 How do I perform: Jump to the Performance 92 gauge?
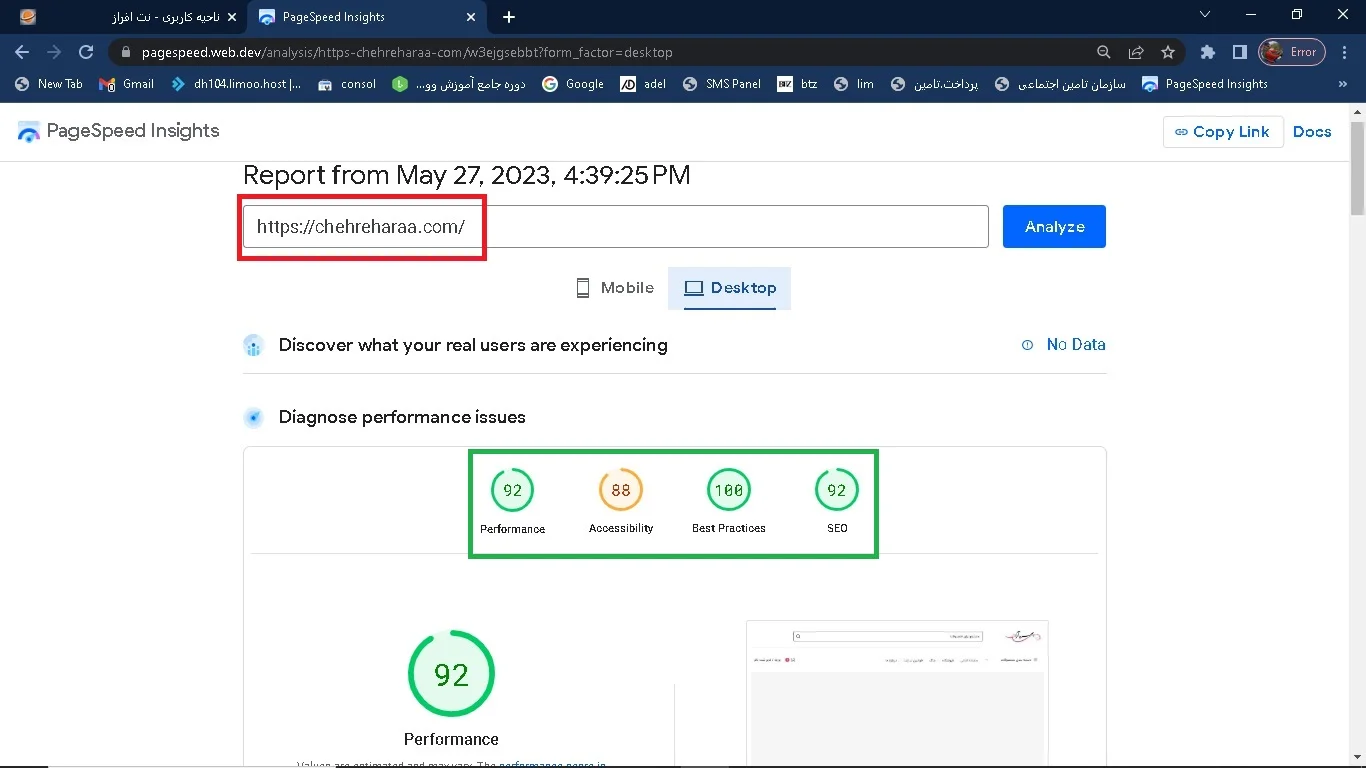pyautogui.click(x=512, y=503)
